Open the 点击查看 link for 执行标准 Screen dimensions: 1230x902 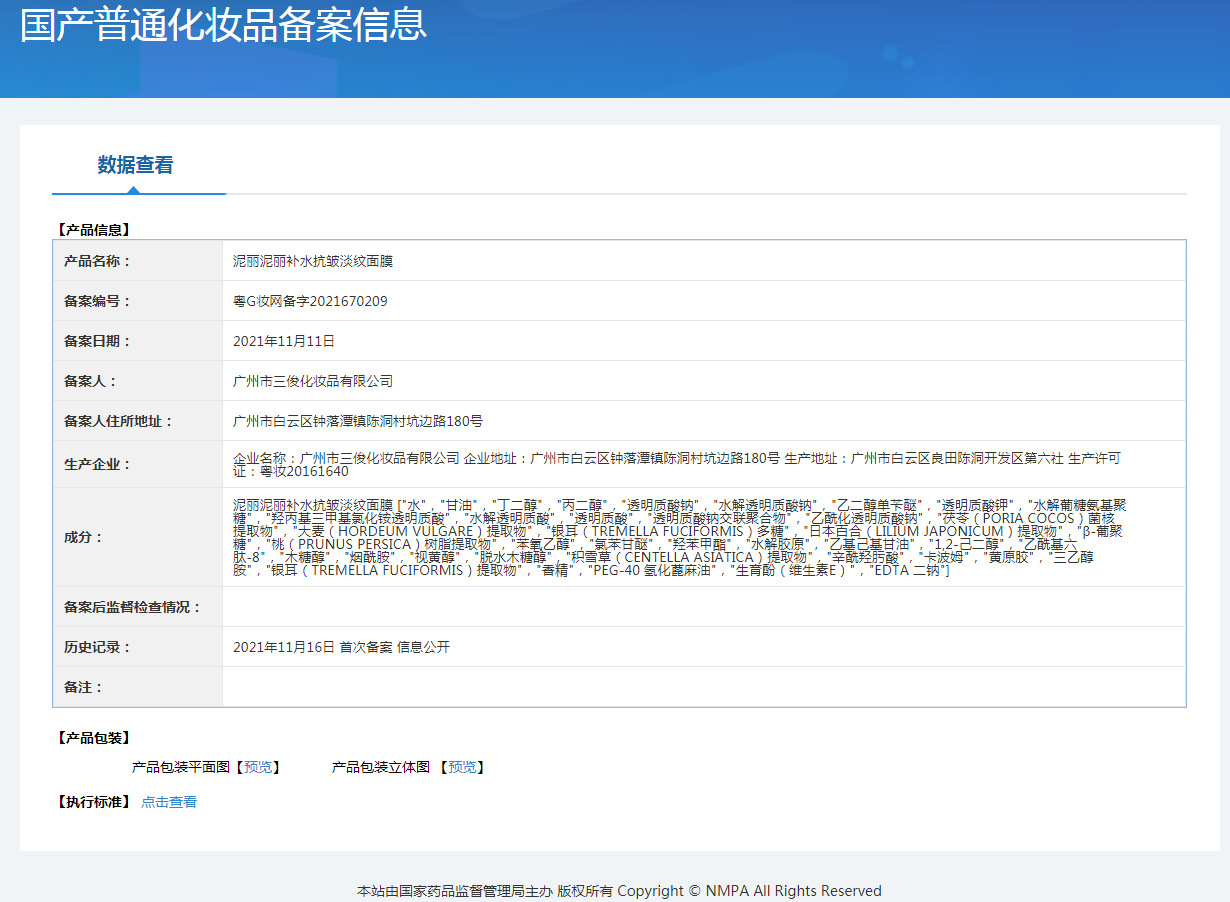click(169, 802)
